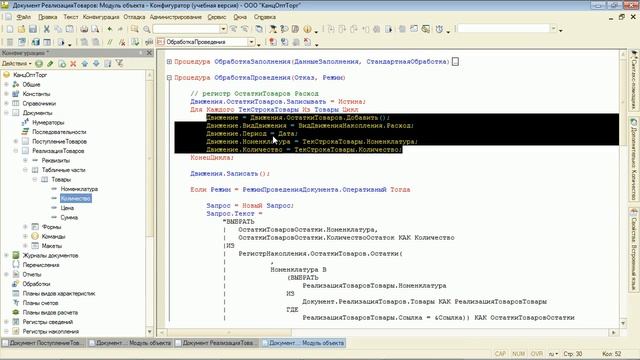
Task: Add object with green plus icon
Action: click(39, 63)
